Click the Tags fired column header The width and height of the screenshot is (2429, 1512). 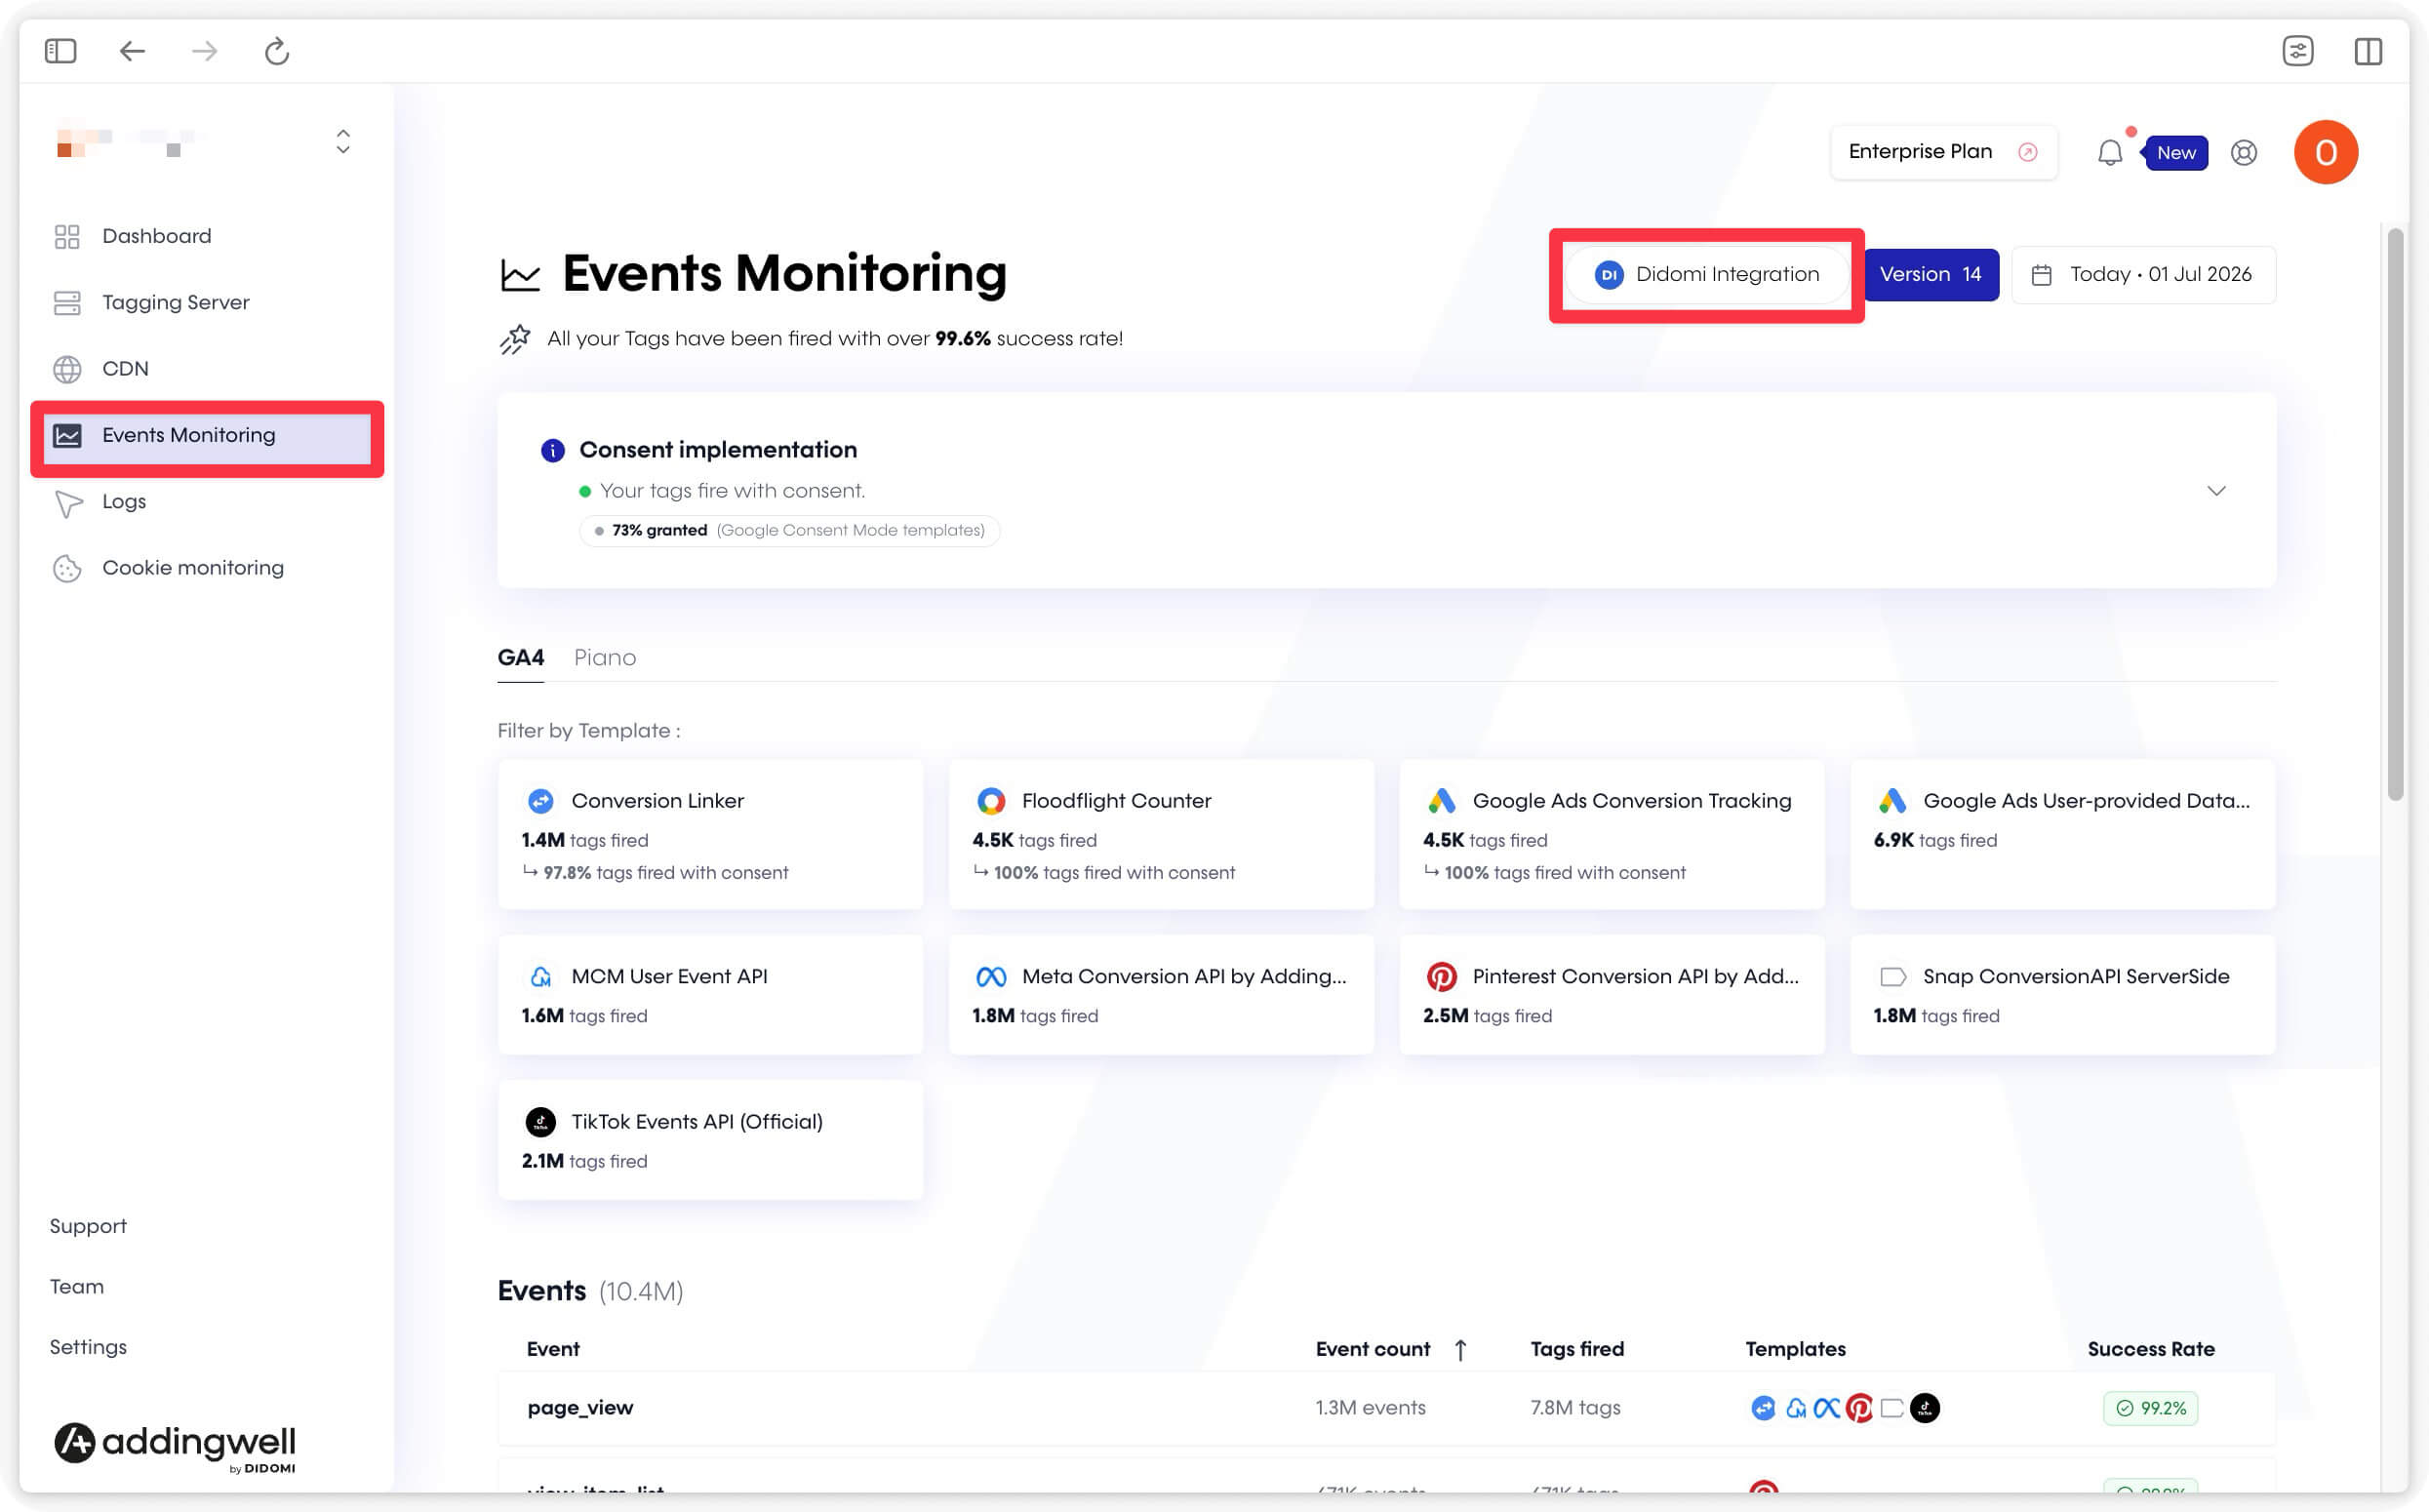pos(1577,1349)
